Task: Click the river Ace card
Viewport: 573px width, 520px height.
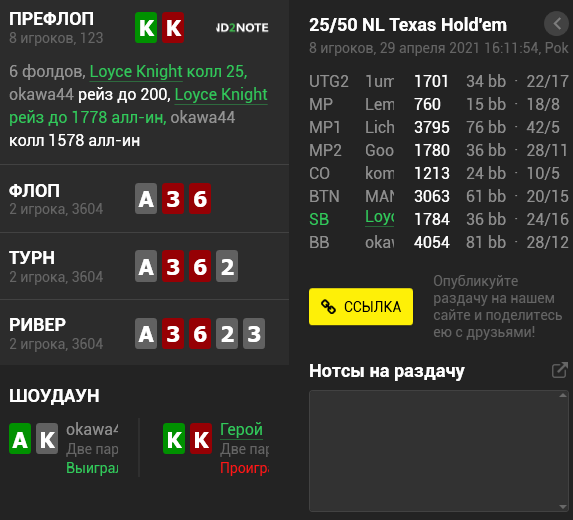Action: [146, 334]
